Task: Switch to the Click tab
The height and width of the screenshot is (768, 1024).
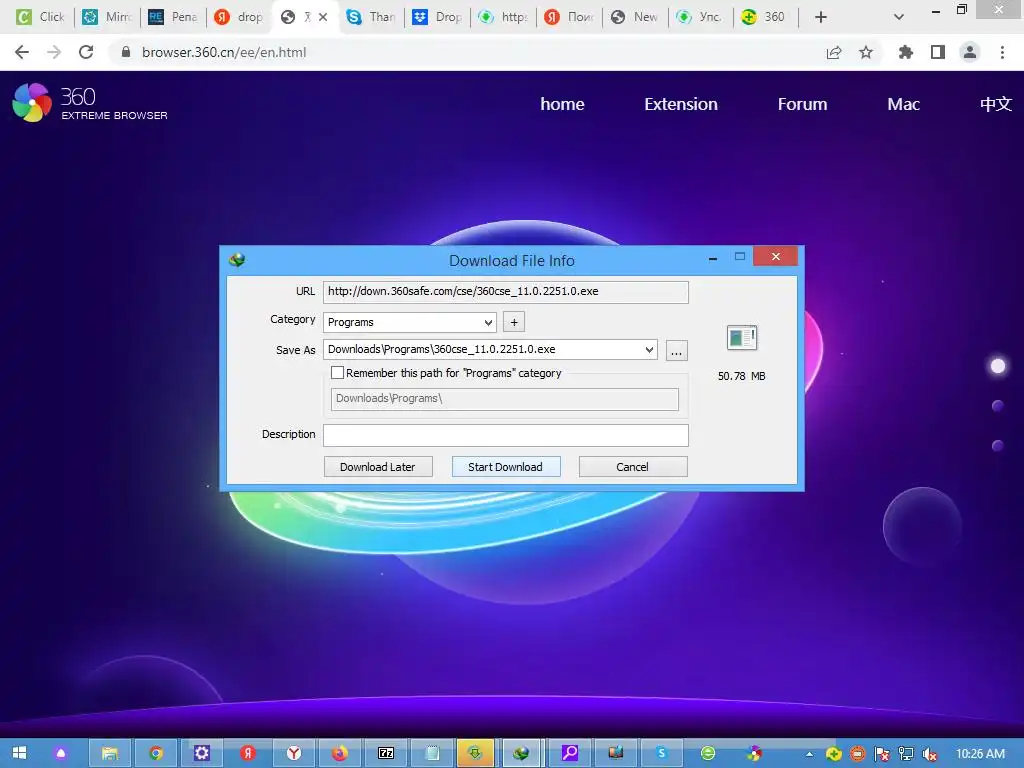Action: [40, 17]
